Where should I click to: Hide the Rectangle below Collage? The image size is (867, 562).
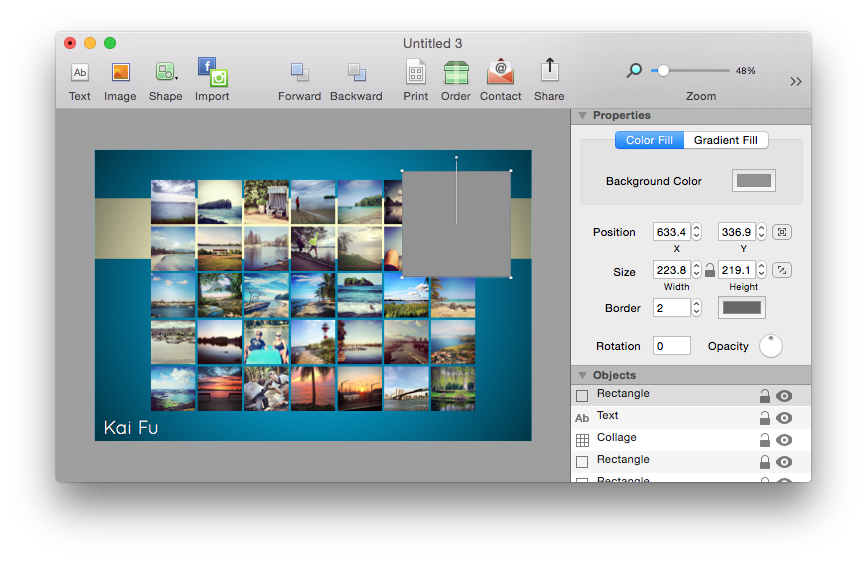tap(784, 462)
